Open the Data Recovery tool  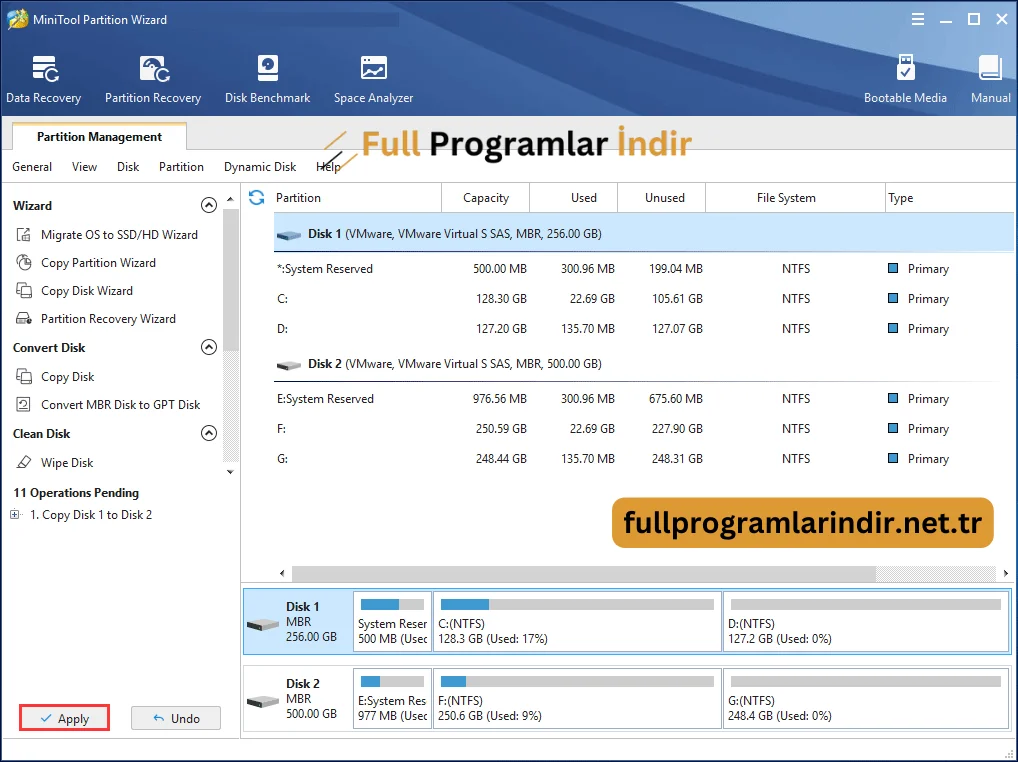pos(43,79)
